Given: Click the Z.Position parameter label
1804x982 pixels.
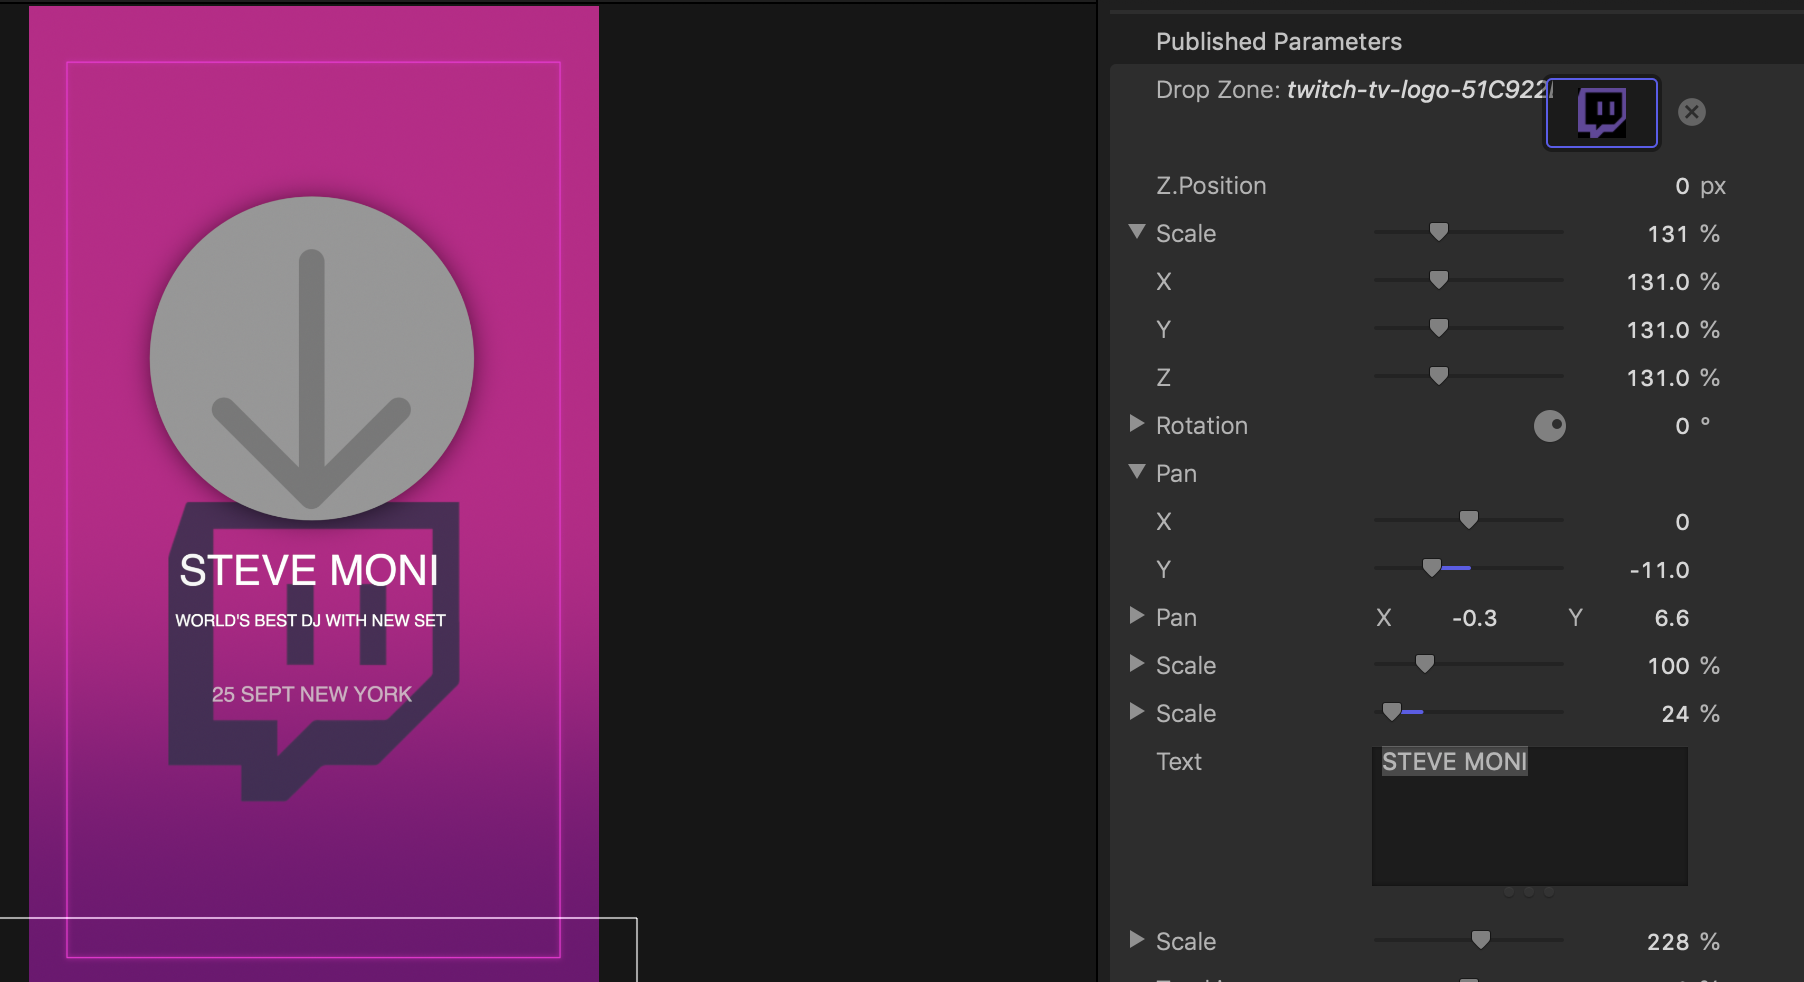Looking at the screenshot, I should click(1211, 186).
